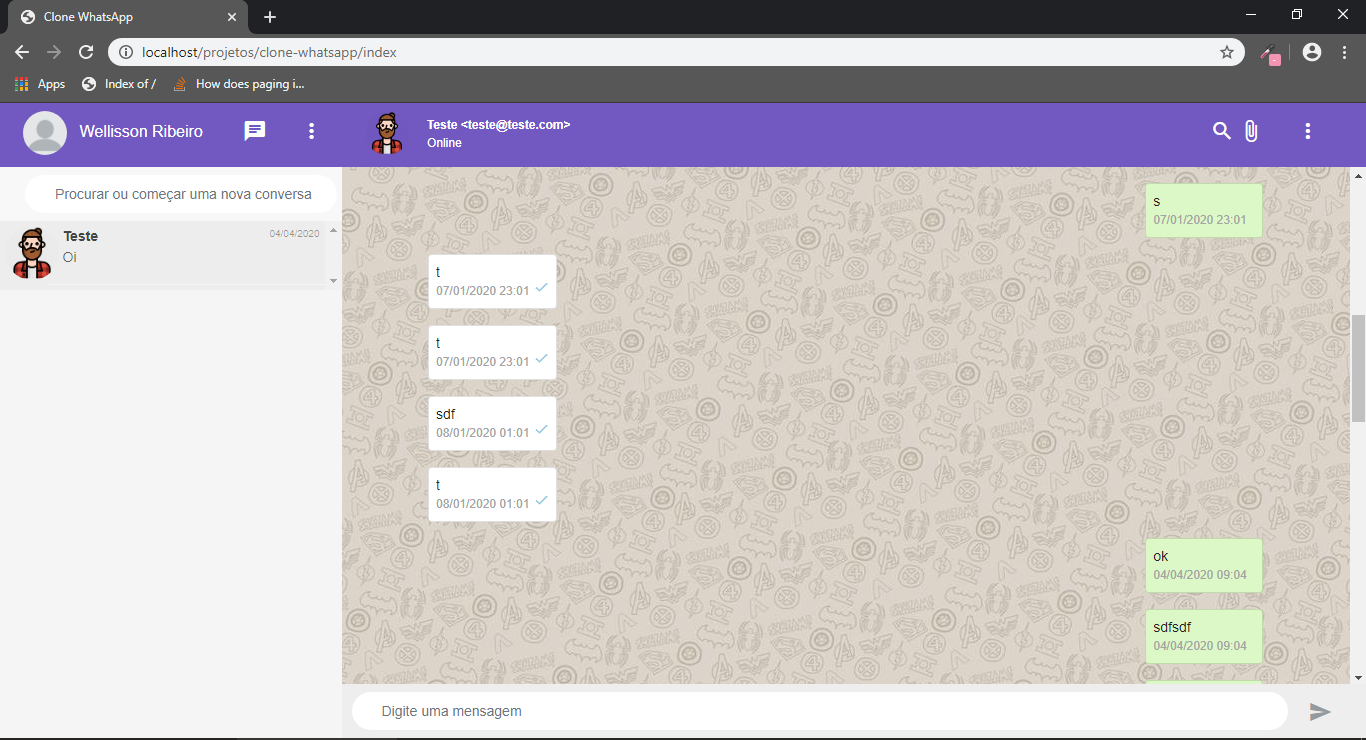Viewport: 1366px width, 740px height.
Task: Click Teste contact avatar in chat header
Action: coord(387,133)
